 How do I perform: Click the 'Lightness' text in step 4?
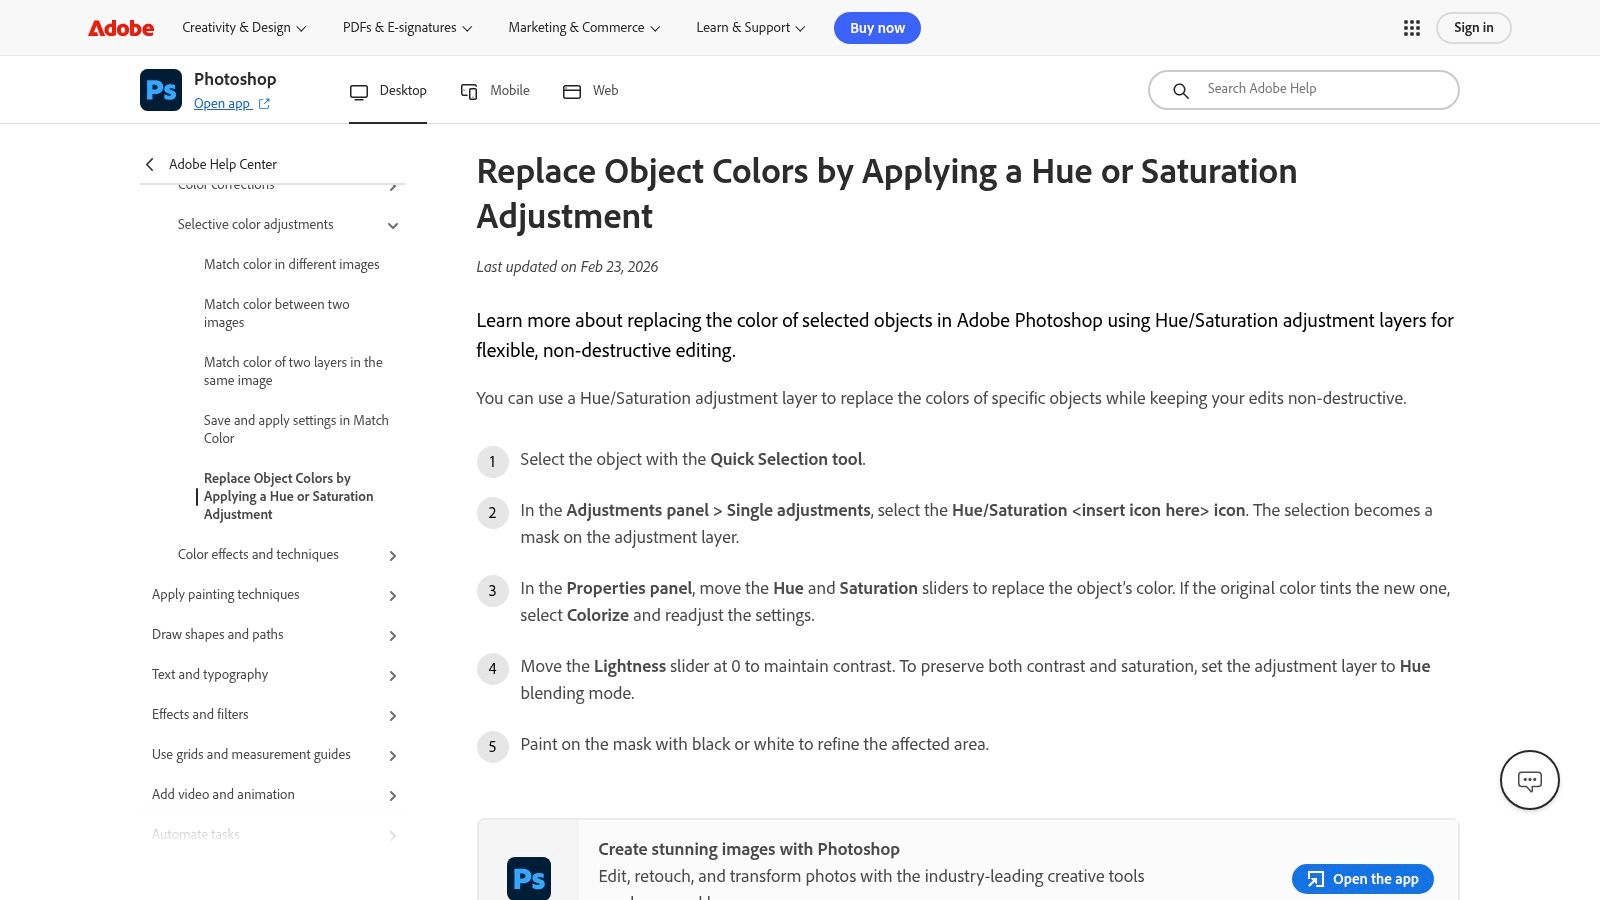coord(630,666)
